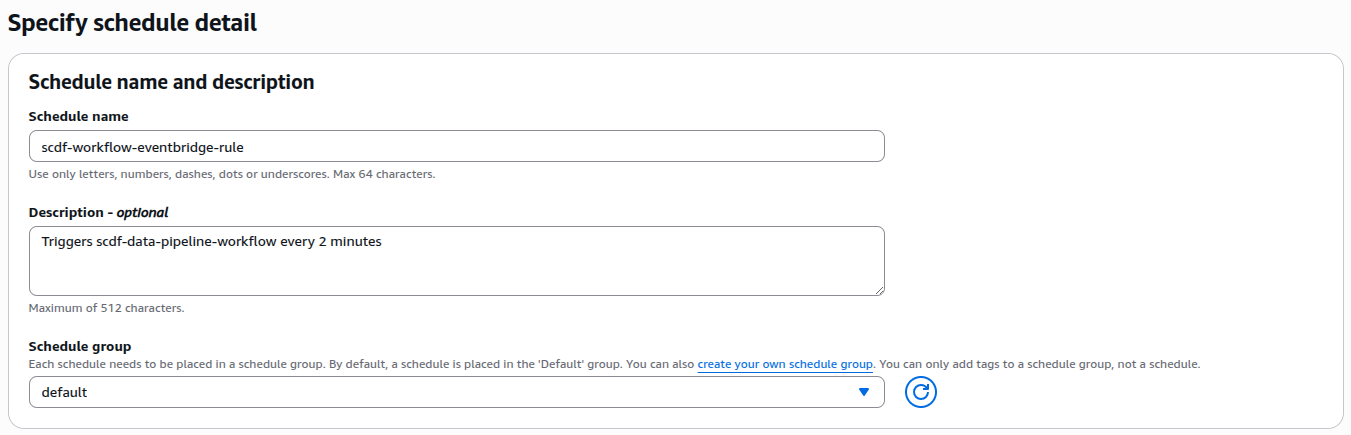
Task: Place cursor in 'scdf-workflow-eventbridge-rule' text
Action: point(142,146)
